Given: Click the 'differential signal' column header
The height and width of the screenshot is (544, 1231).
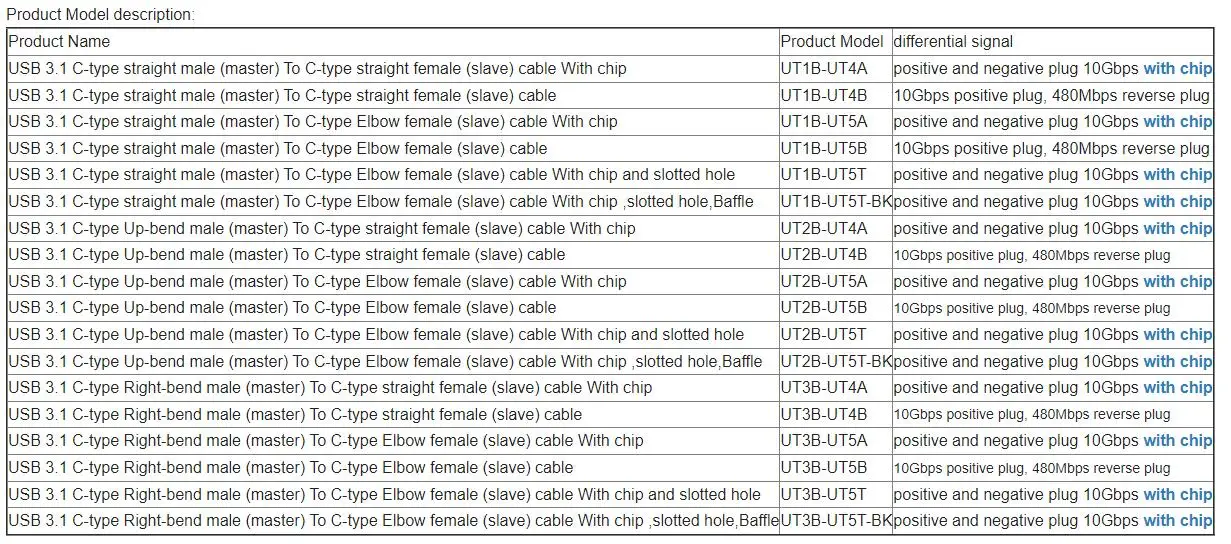Looking at the screenshot, I should tap(952, 42).
